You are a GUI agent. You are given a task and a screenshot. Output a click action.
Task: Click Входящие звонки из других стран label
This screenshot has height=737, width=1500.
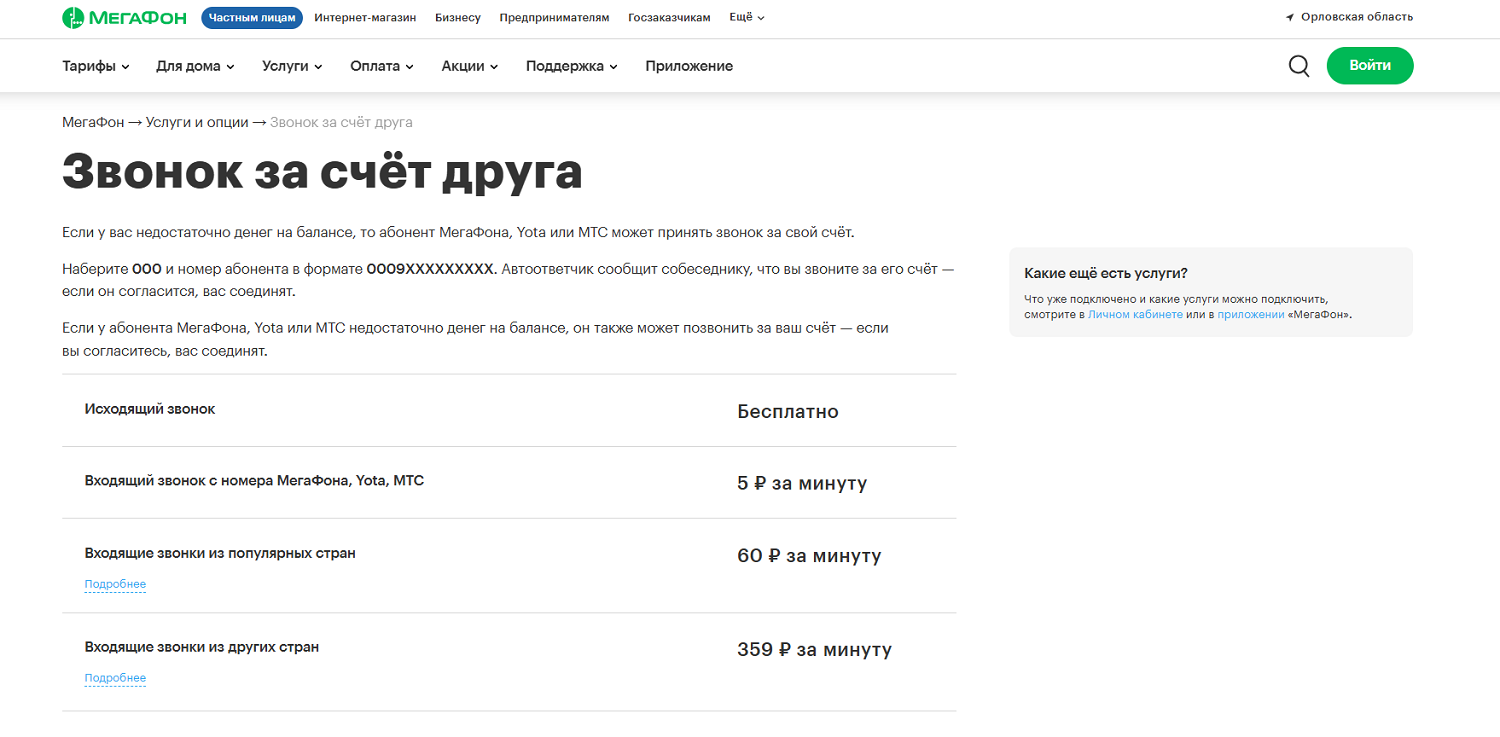tap(202, 647)
